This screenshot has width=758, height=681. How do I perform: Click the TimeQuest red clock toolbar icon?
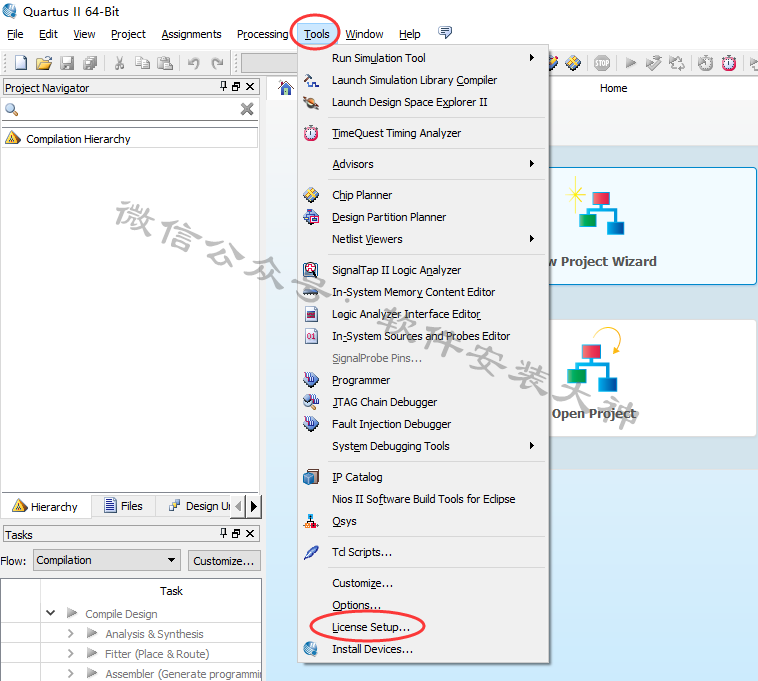click(x=729, y=63)
